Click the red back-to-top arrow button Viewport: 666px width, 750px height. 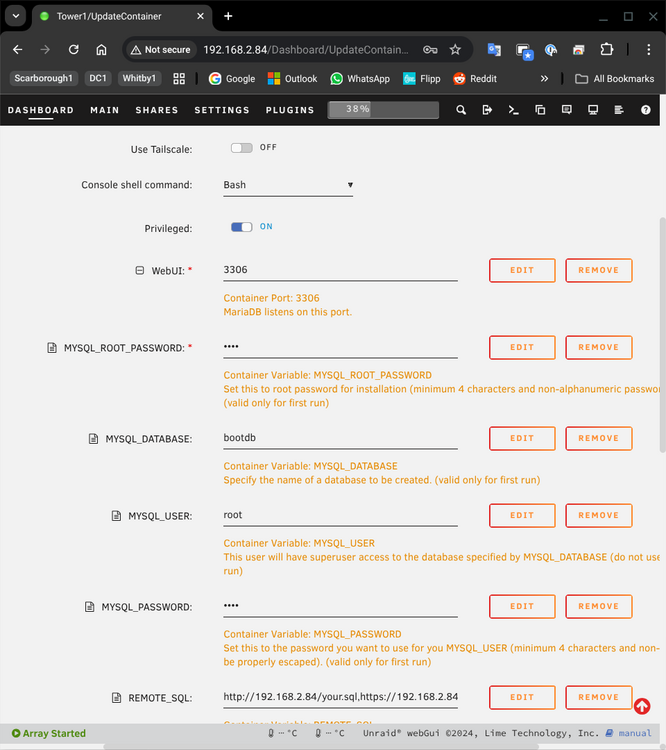point(642,706)
